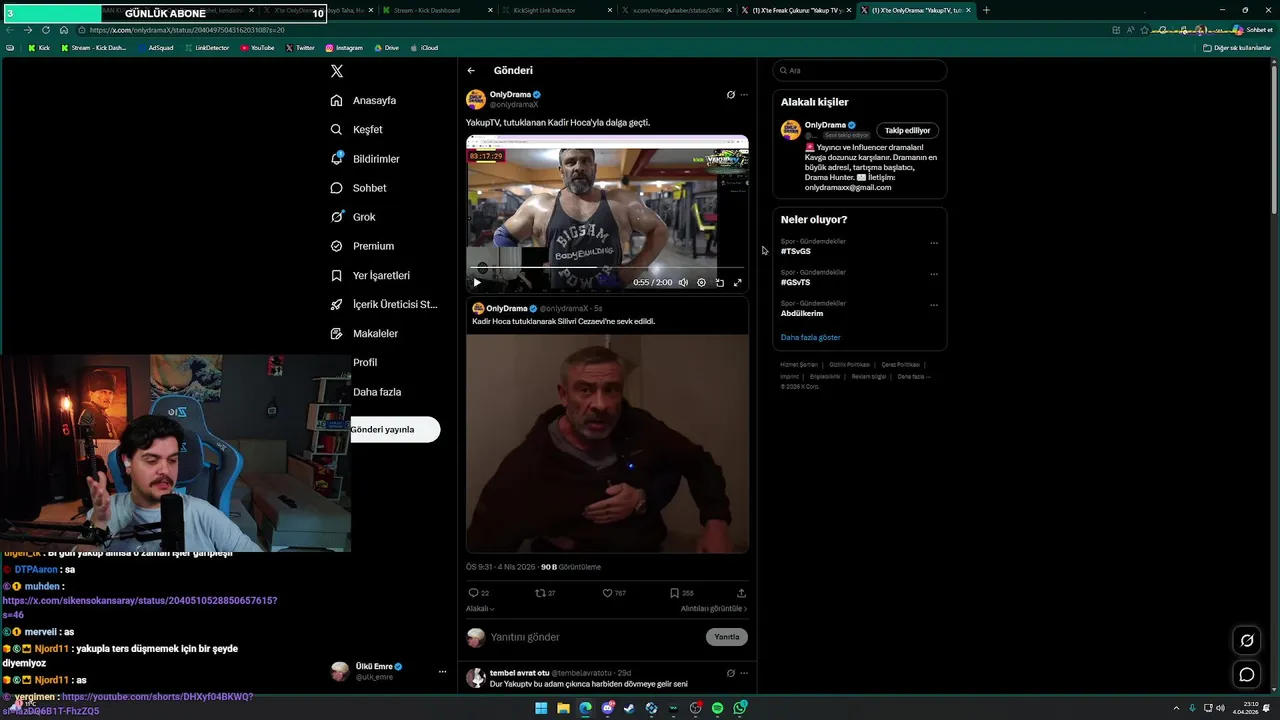Share the post via share icon

click(741, 593)
